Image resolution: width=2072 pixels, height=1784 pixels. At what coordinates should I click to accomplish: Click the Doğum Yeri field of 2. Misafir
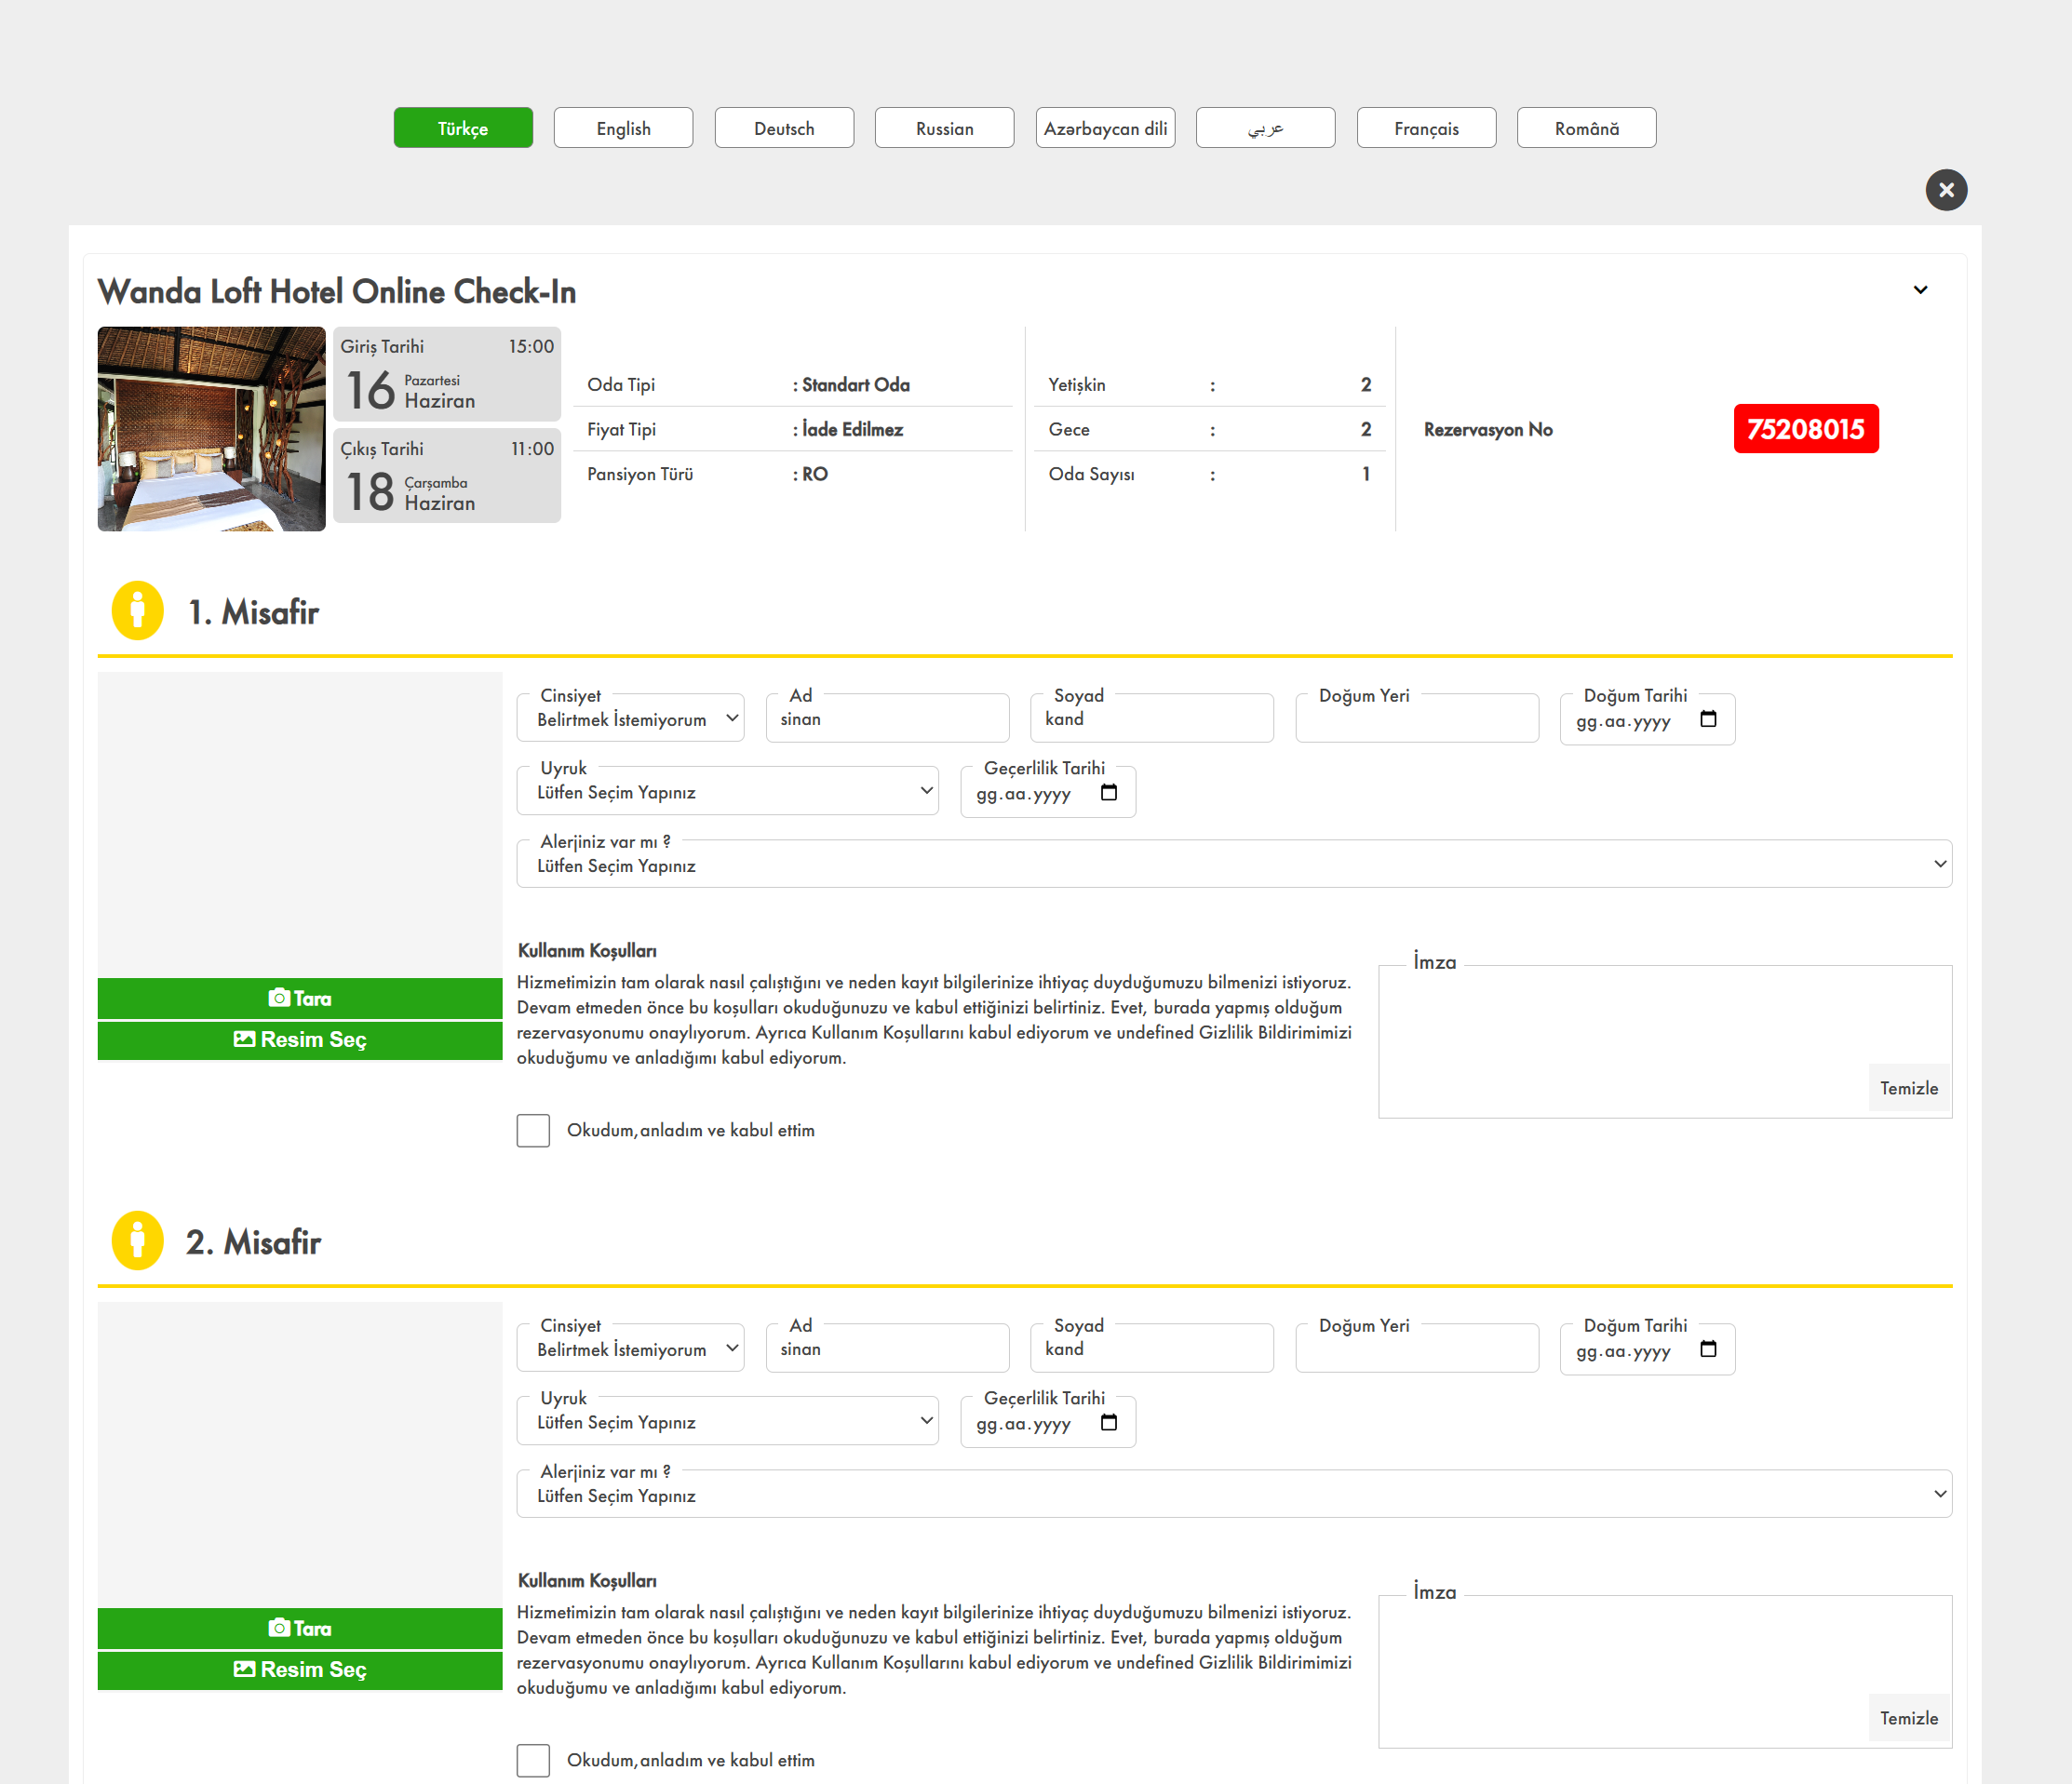(1416, 1349)
